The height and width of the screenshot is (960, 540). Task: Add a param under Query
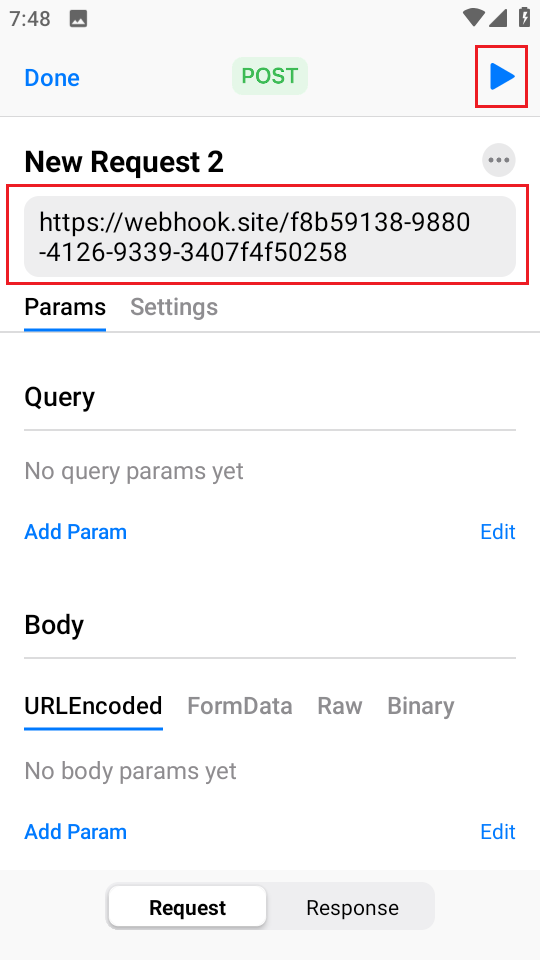75,531
